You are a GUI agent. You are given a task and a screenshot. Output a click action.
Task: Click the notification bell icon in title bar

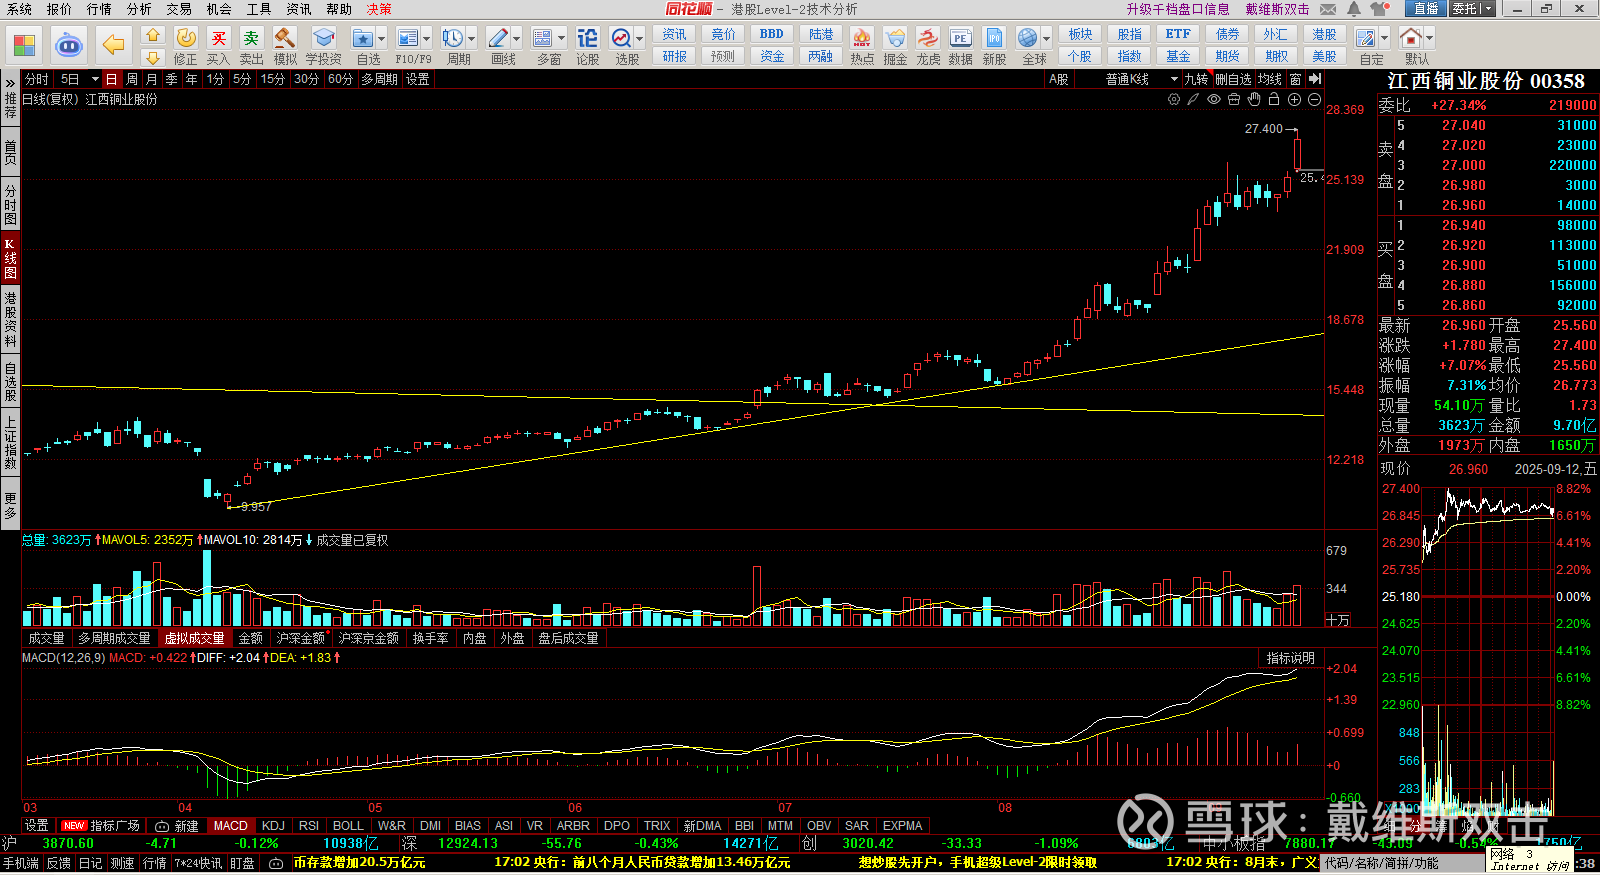tap(1354, 9)
